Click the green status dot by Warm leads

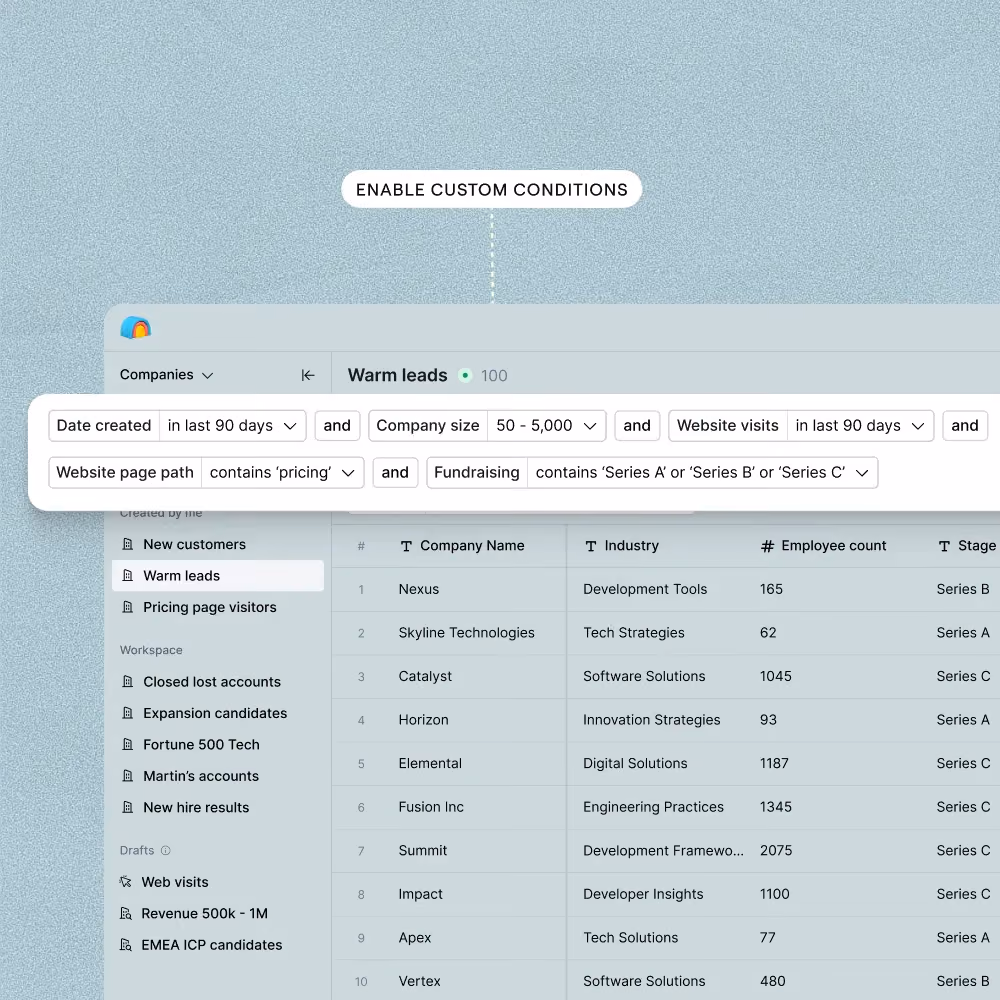[x=465, y=375]
